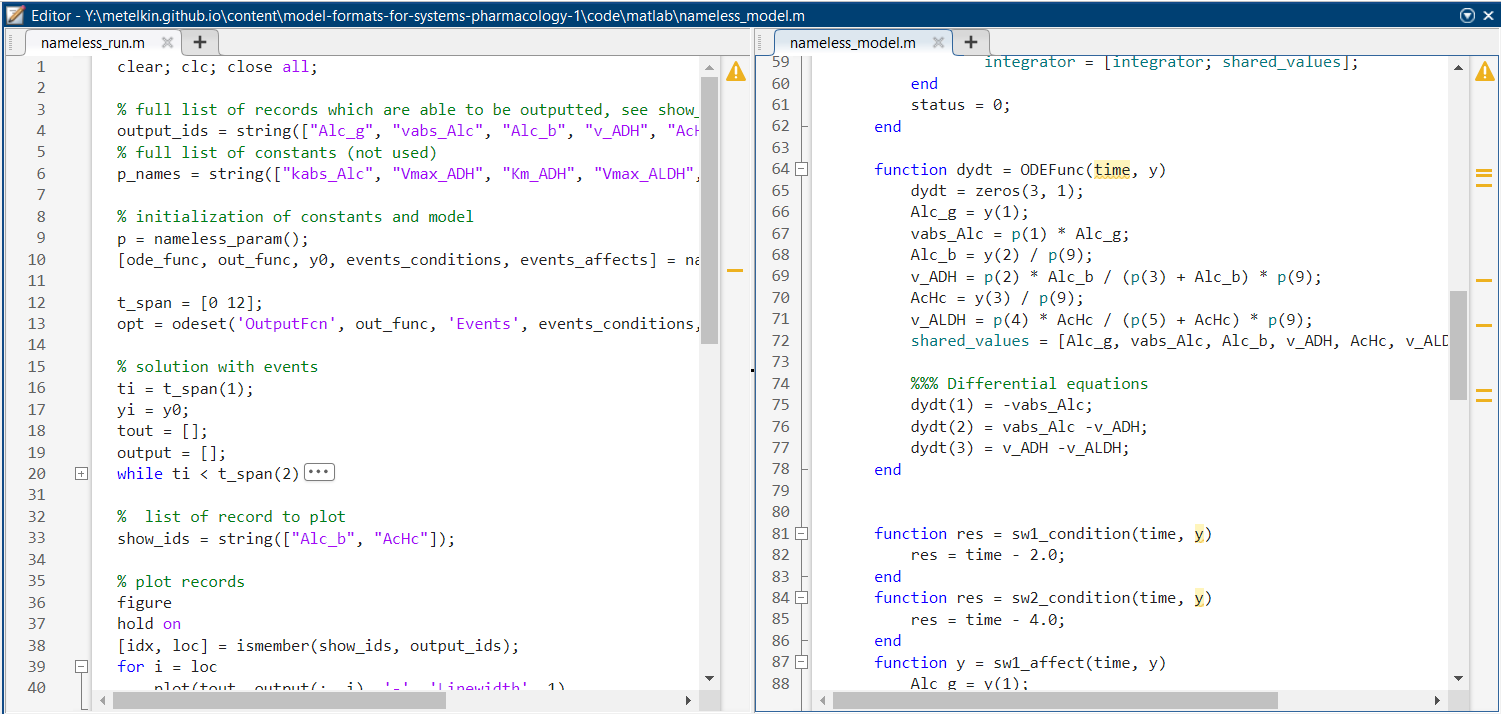Click right pane horizontal scrollbar thumb
The image size is (1501, 714).
pyautogui.click(x=1055, y=700)
